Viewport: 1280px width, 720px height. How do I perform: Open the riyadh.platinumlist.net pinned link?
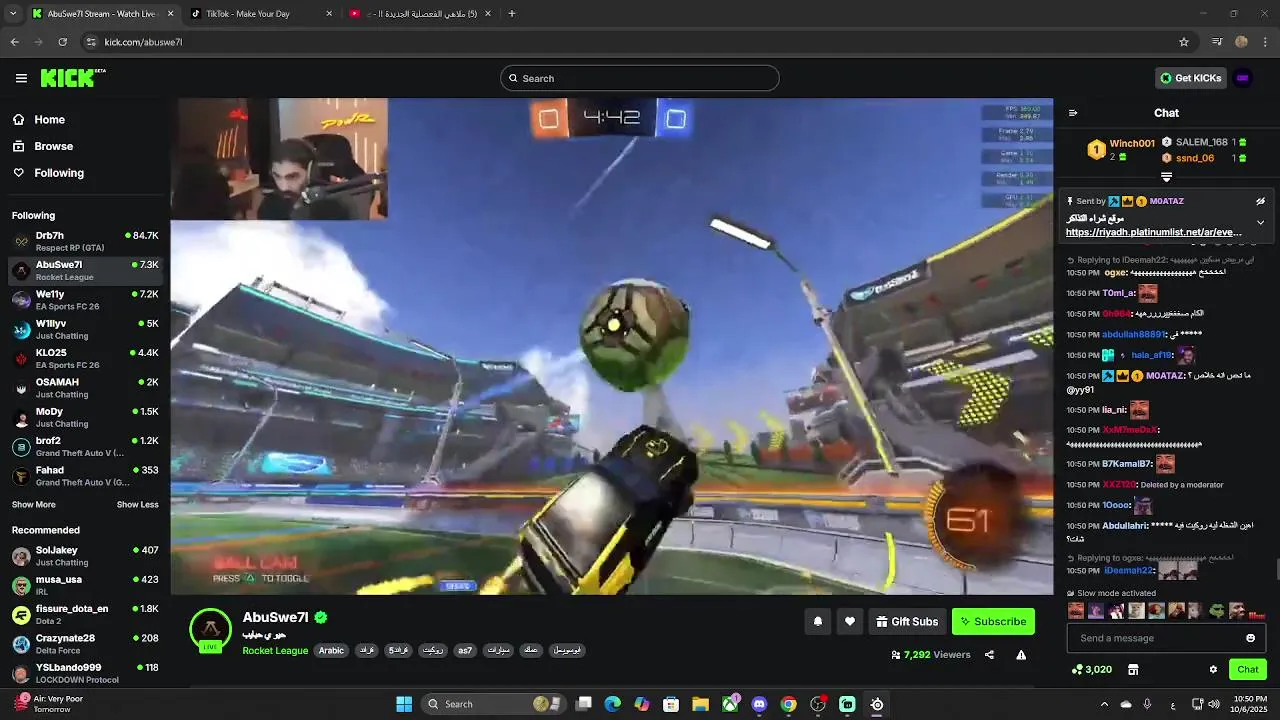[x=1153, y=232]
